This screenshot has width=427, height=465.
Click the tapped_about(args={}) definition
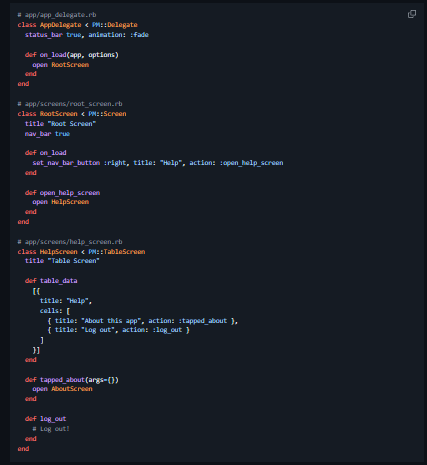pos(79,380)
